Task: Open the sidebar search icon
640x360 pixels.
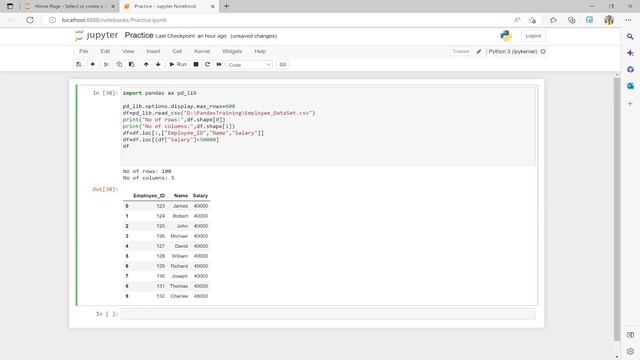Action: [x=630, y=37]
